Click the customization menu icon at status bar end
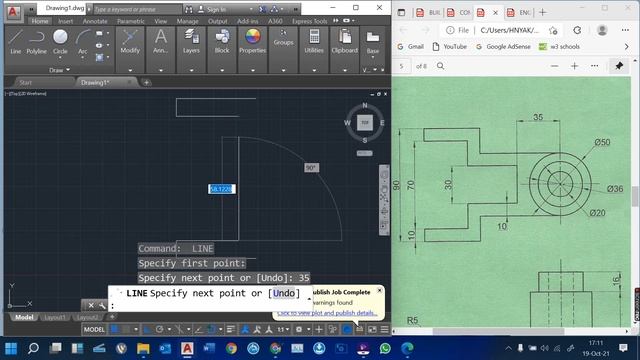This screenshot has height=360, width=640. (384, 329)
